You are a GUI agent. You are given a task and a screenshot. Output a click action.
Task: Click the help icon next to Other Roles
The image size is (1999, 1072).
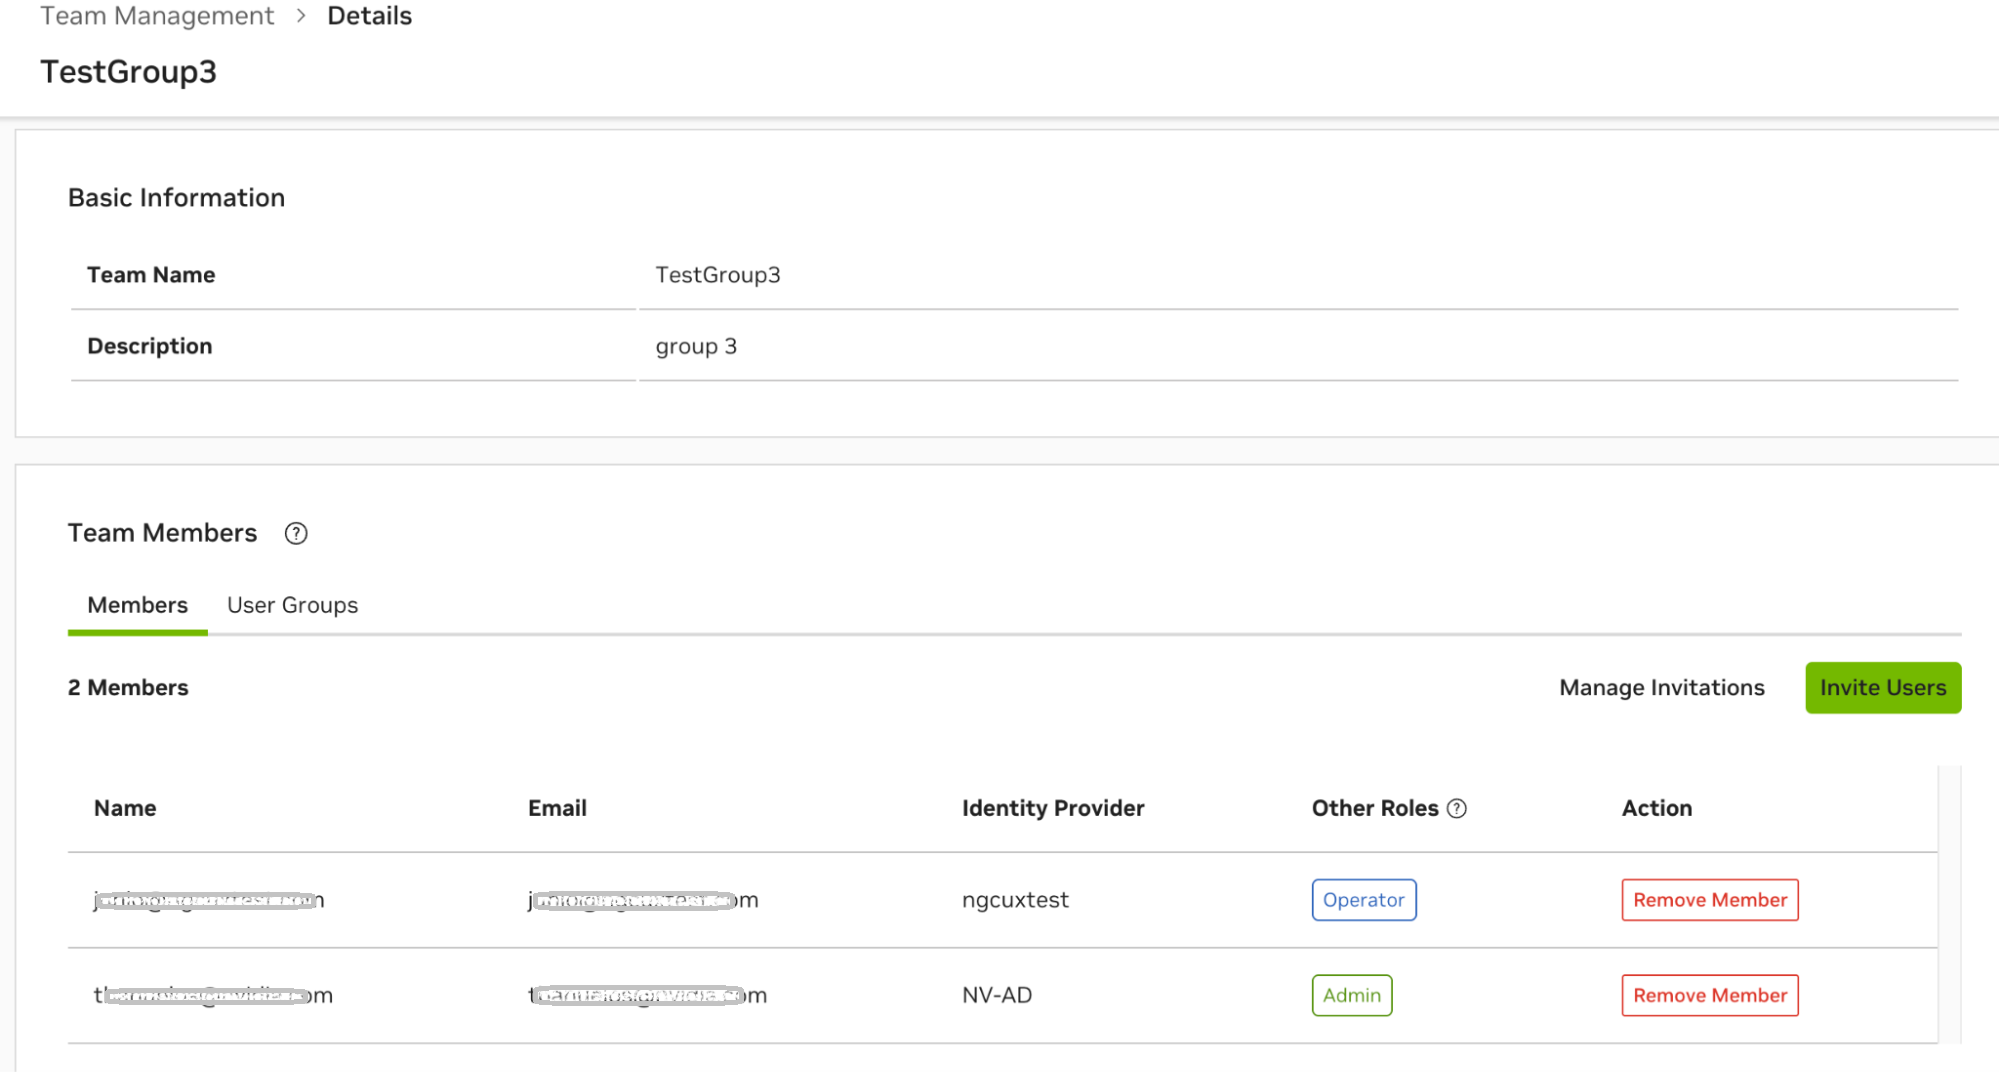click(1458, 808)
